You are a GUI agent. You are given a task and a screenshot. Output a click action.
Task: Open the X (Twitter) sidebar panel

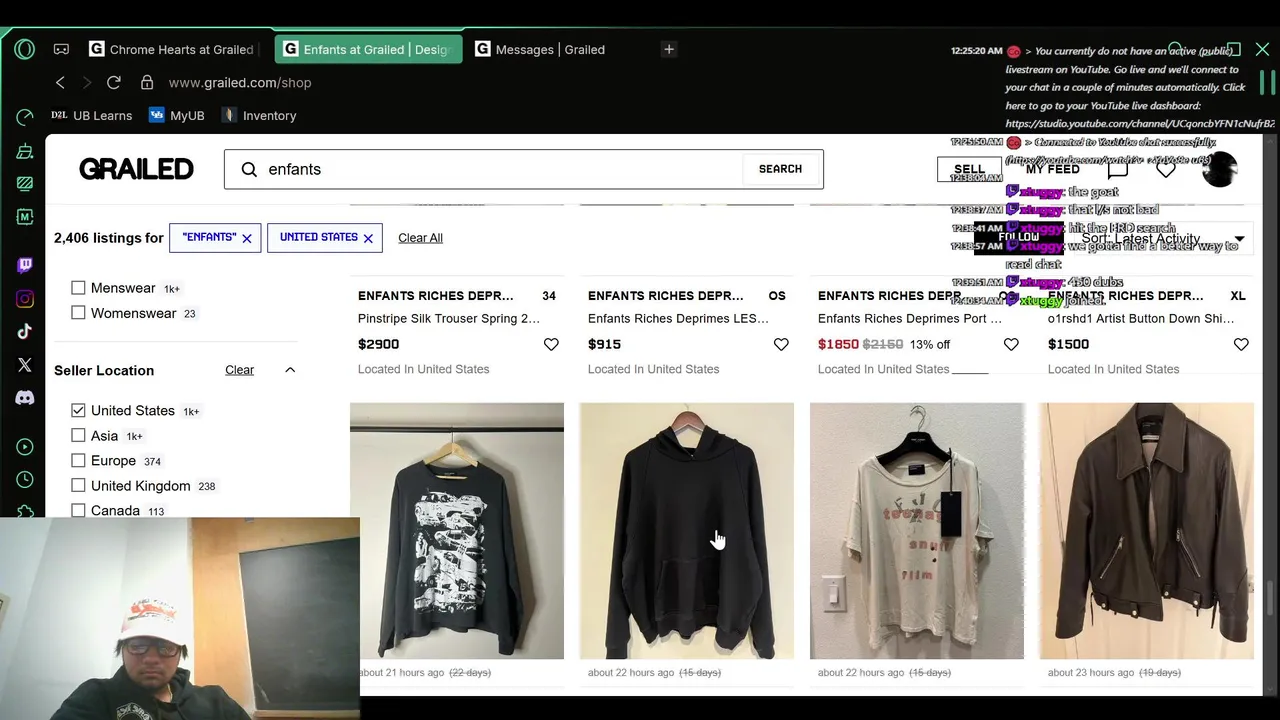coord(25,365)
